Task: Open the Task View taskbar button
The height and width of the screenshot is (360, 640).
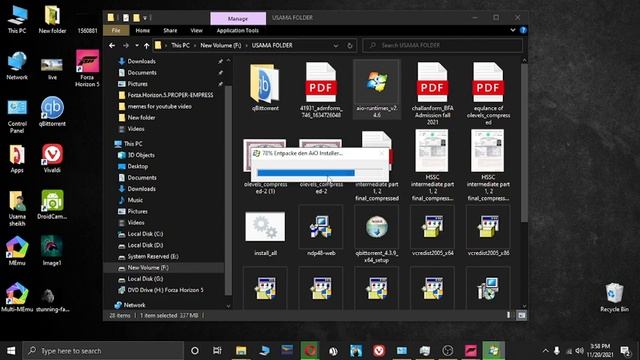Action: [217, 351]
